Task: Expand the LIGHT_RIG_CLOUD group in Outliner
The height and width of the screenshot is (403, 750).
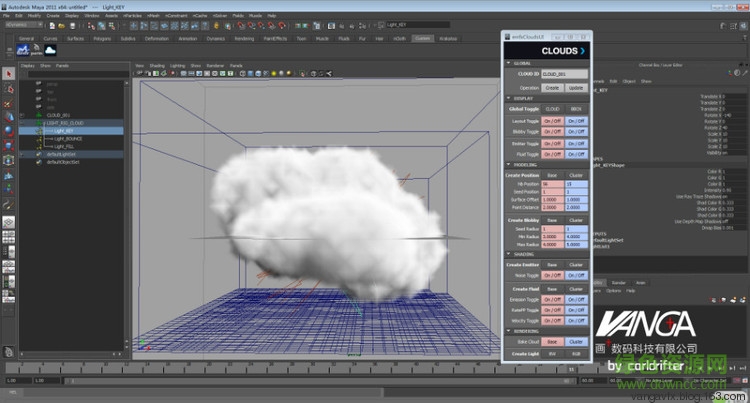Action: [22, 123]
